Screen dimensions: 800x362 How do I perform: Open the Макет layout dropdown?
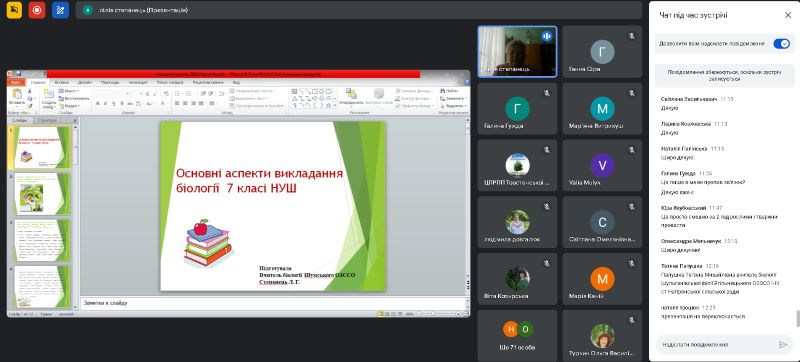[x=69, y=91]
